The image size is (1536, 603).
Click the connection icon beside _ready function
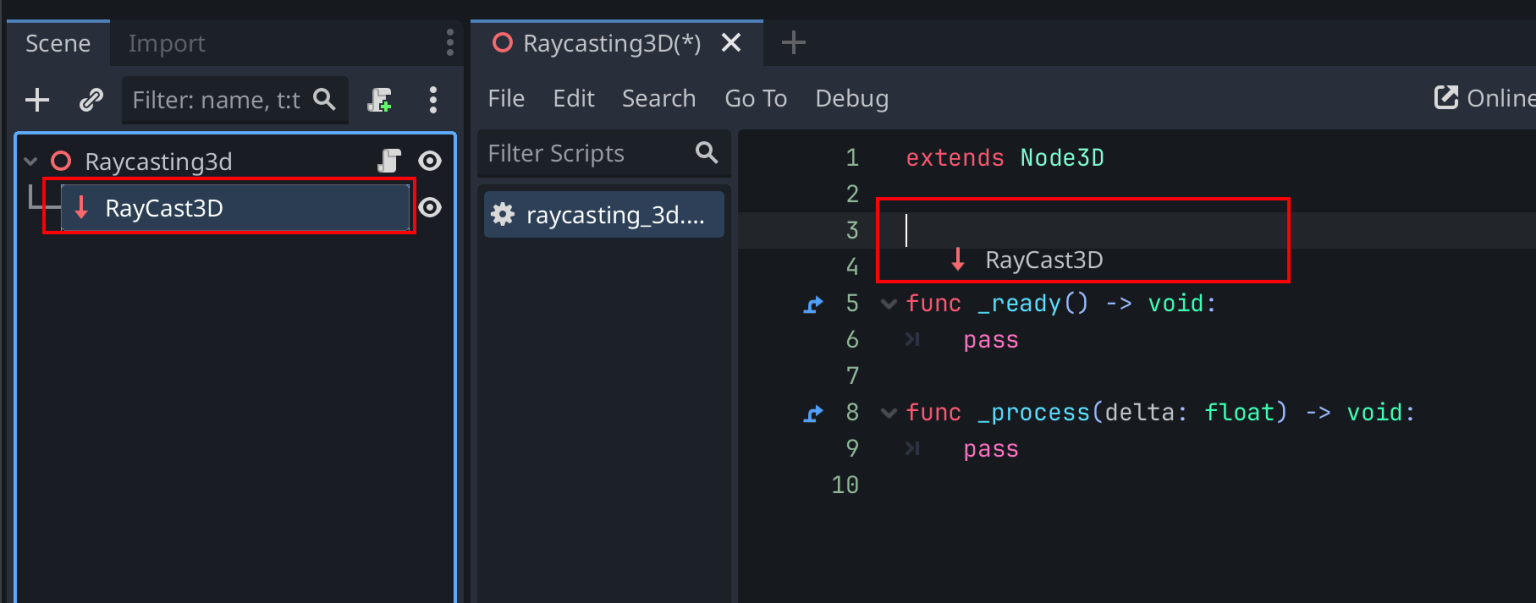(x=813, y=304)
